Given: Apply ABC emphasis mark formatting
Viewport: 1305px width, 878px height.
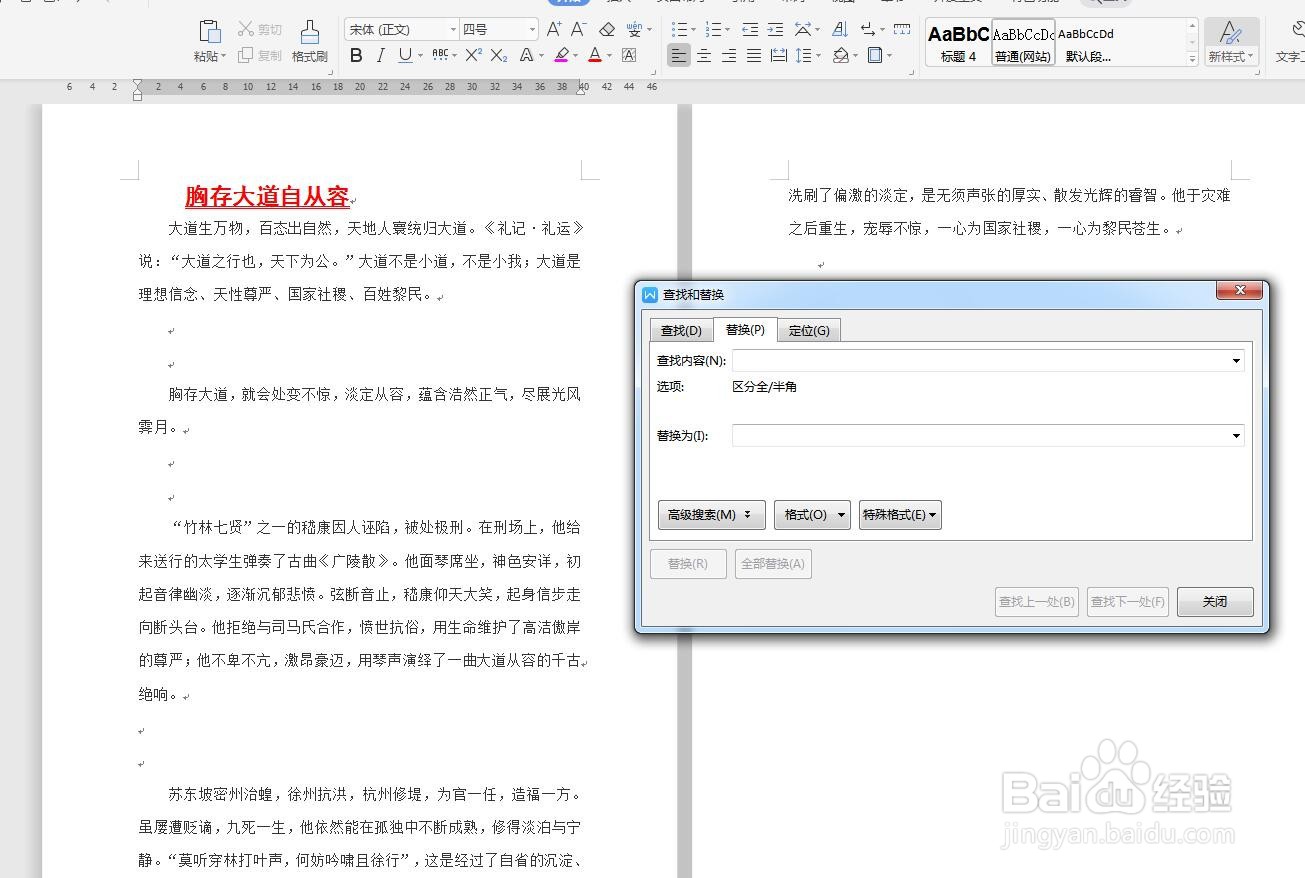Looking at the screenshot, I should 440,56.
